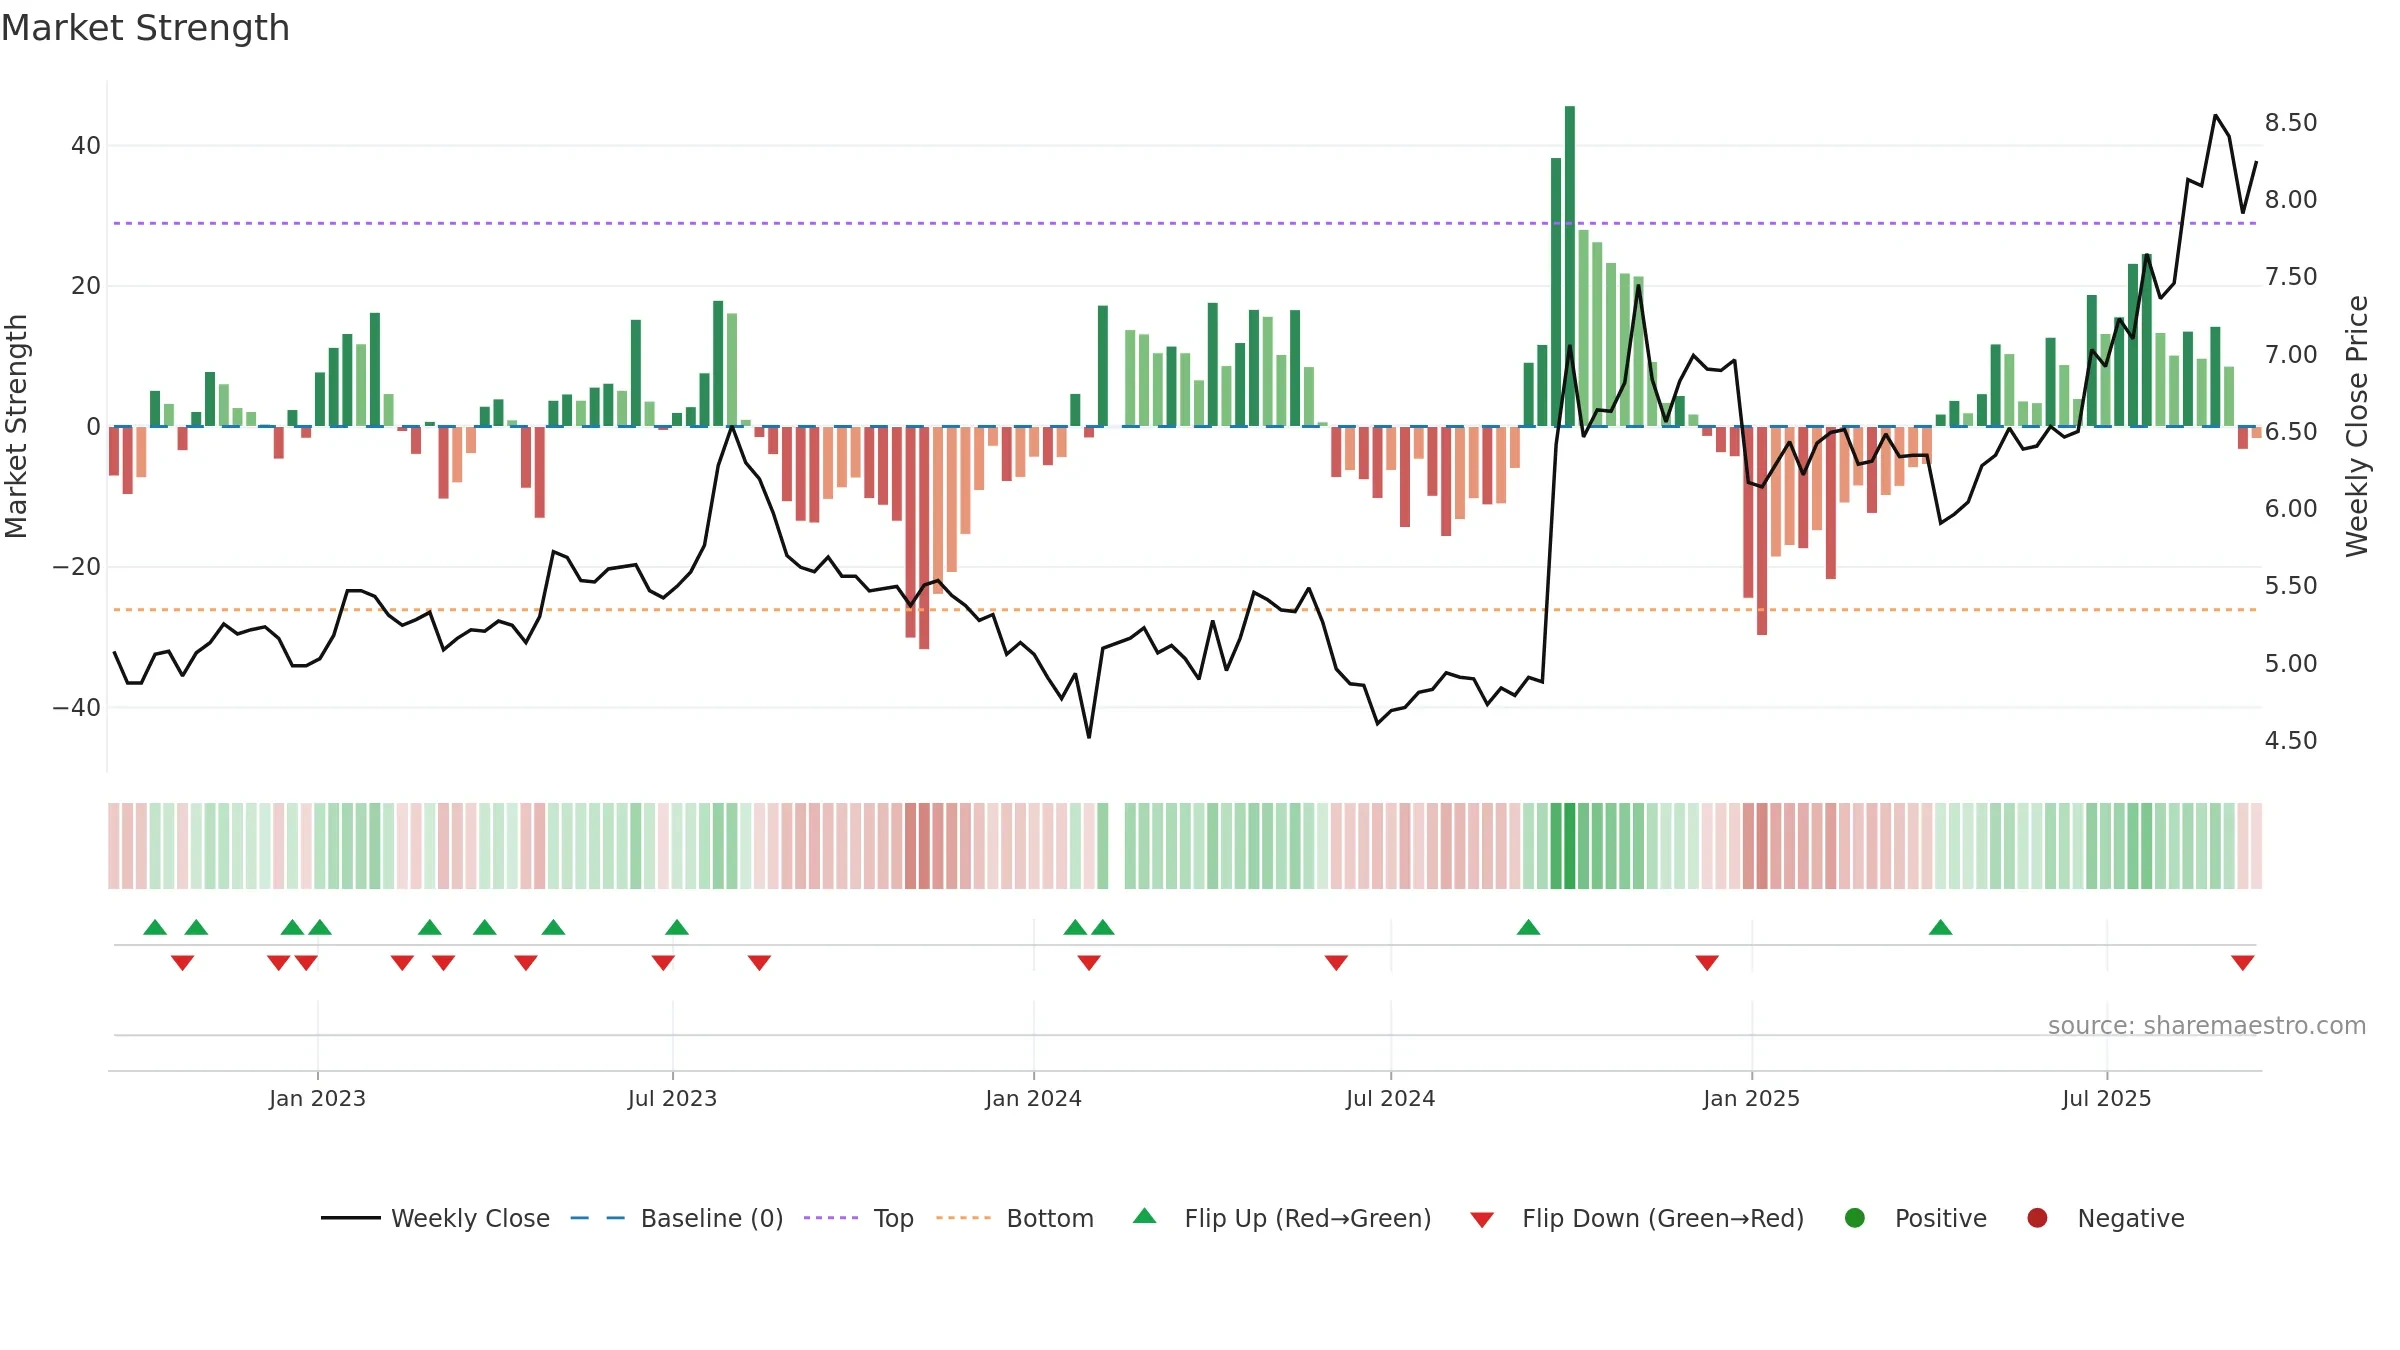The image size is (2400, 1350).
Task: Open the source: sharemaestro.com text
Action: point(2206,1026)
